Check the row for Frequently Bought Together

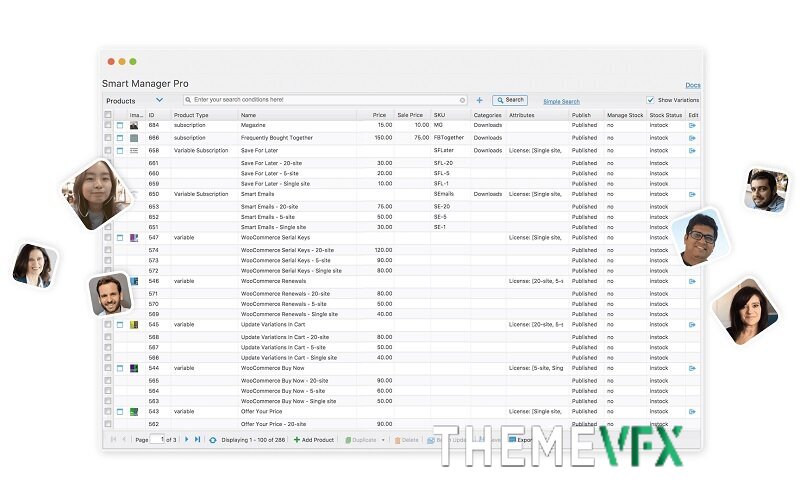(108, 138)
